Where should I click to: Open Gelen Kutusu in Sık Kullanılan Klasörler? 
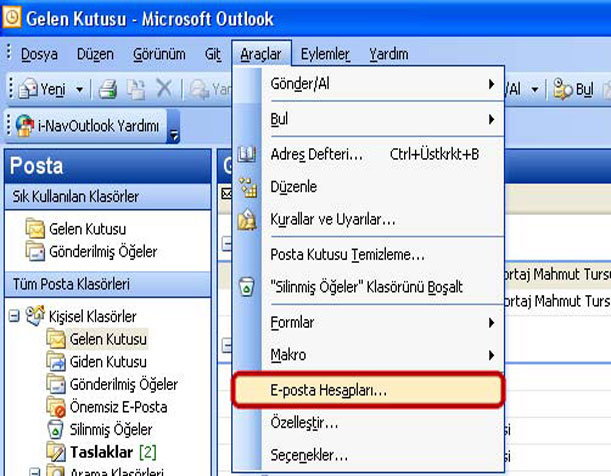[x=88, y=229]
